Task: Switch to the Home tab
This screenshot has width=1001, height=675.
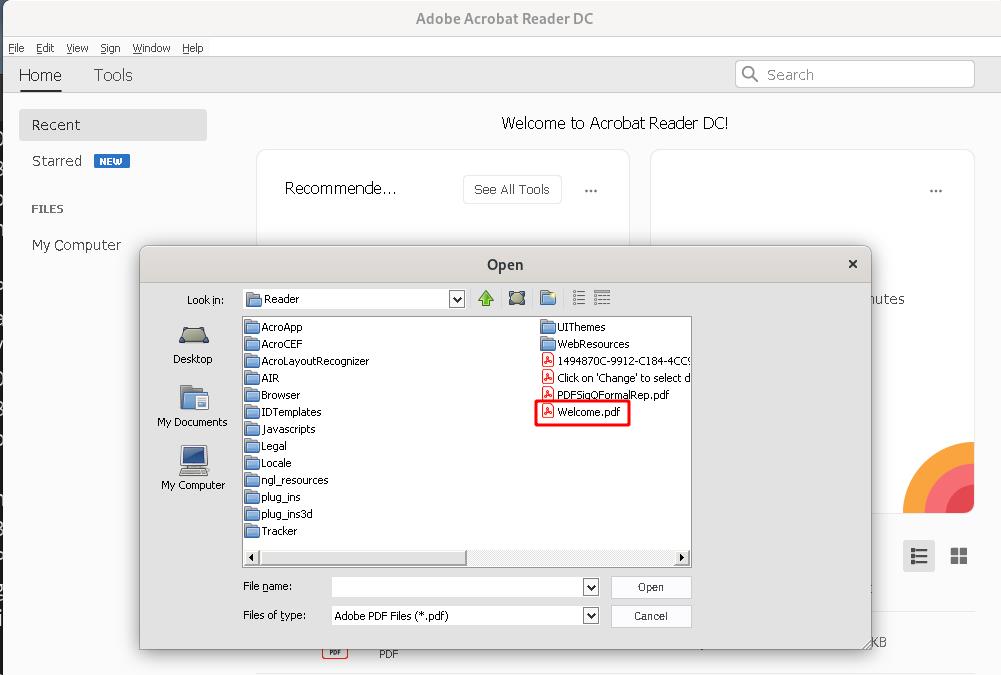Action: [40, 75]
